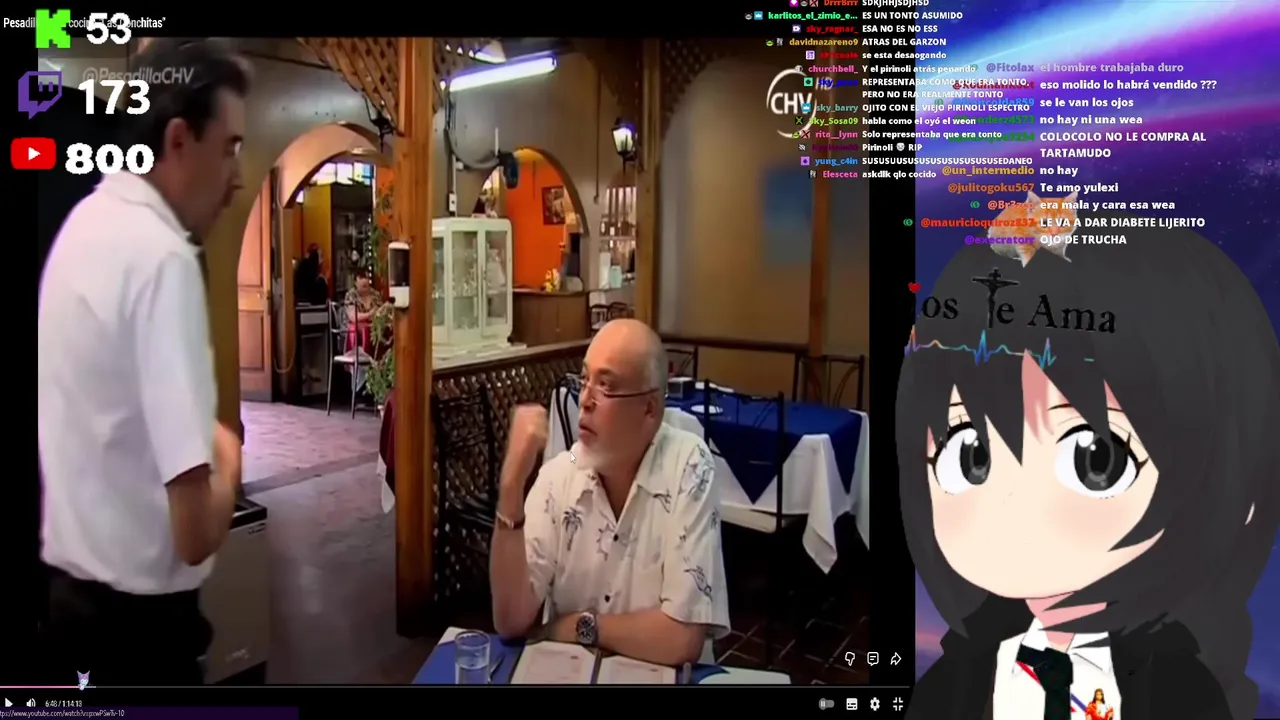This screenshot has height=720, width=1280.
Task: Seek on the video progress bar
Action: 455,689
